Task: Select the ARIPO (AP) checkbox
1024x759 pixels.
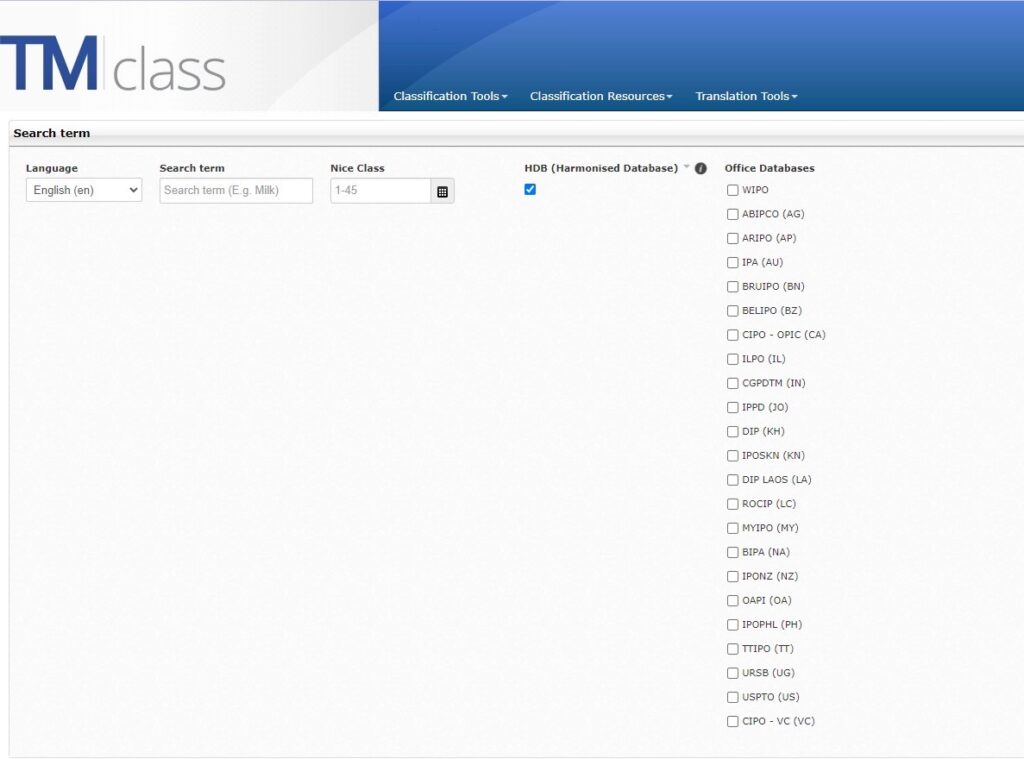Action: tap(733, 238)
